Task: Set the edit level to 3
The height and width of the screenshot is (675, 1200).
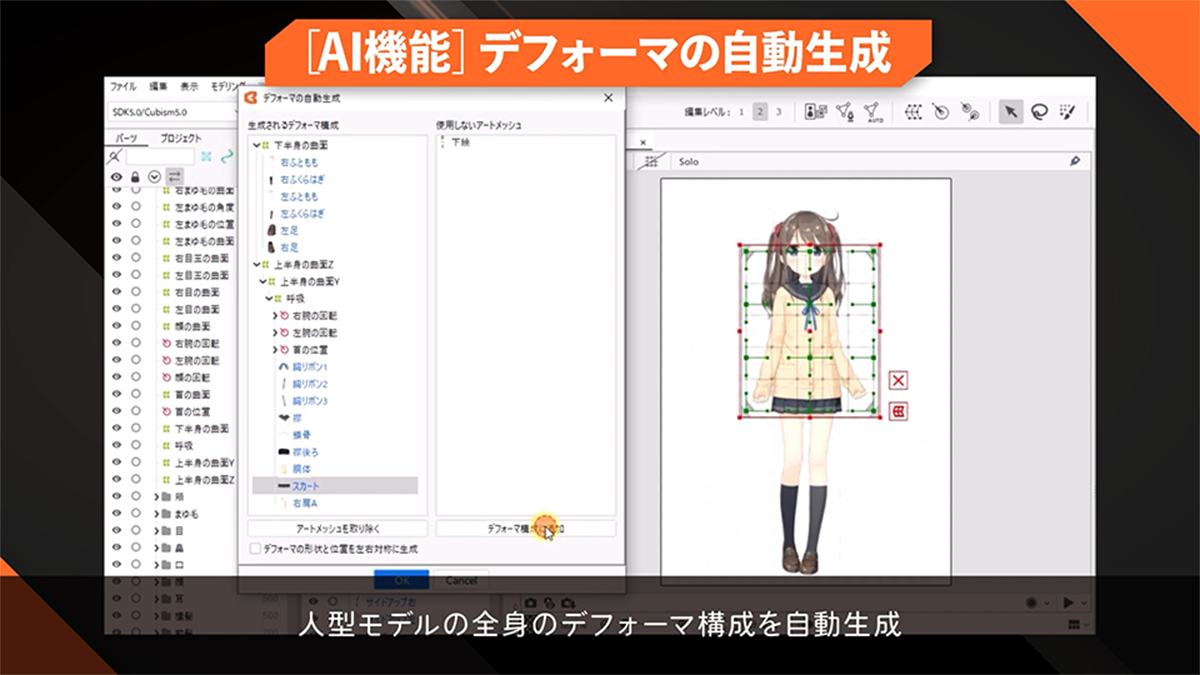Action: click(779, 112)
